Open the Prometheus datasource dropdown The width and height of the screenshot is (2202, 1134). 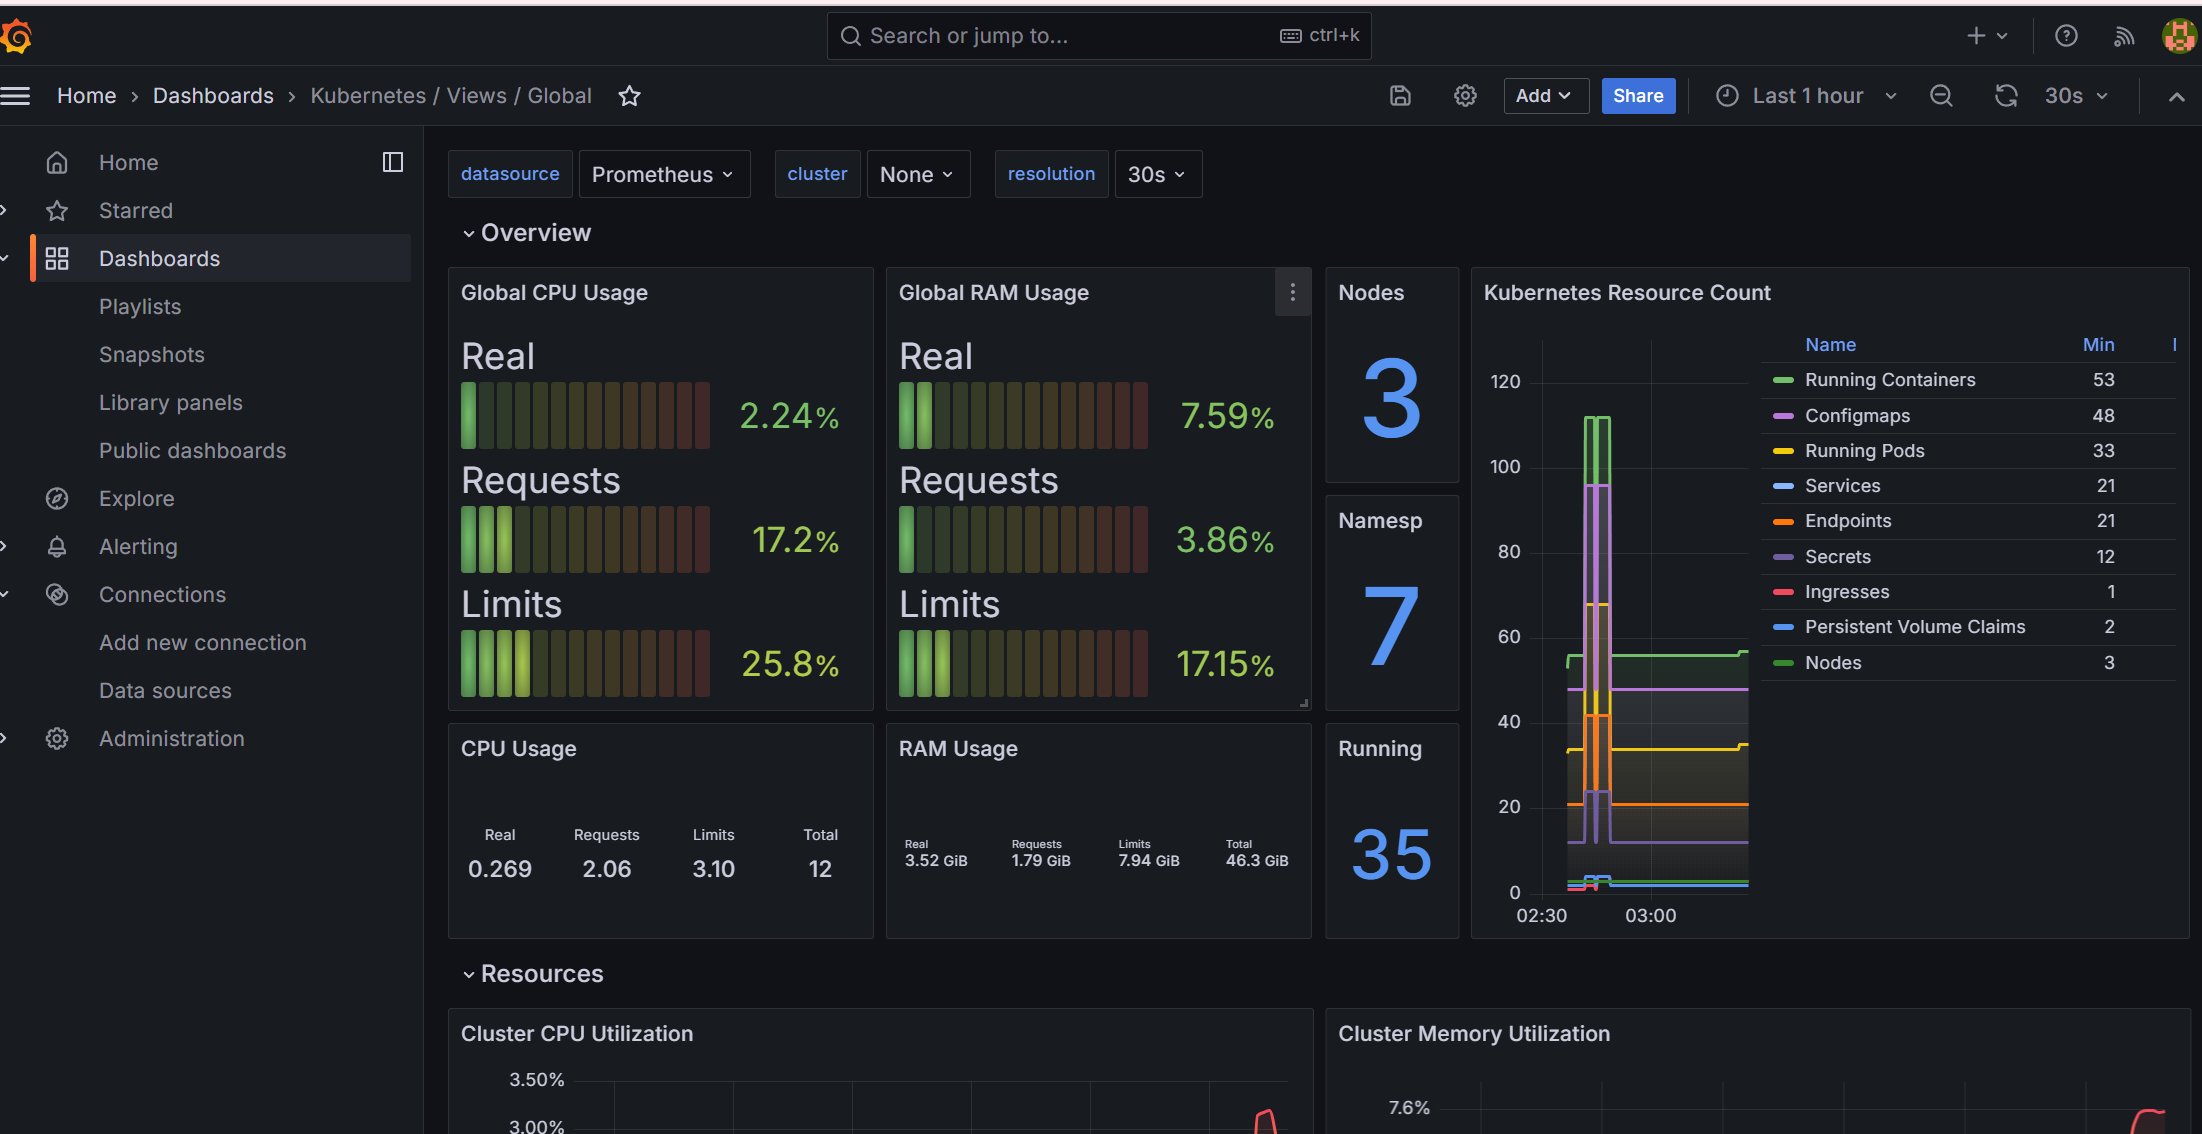tap(663, 174)
